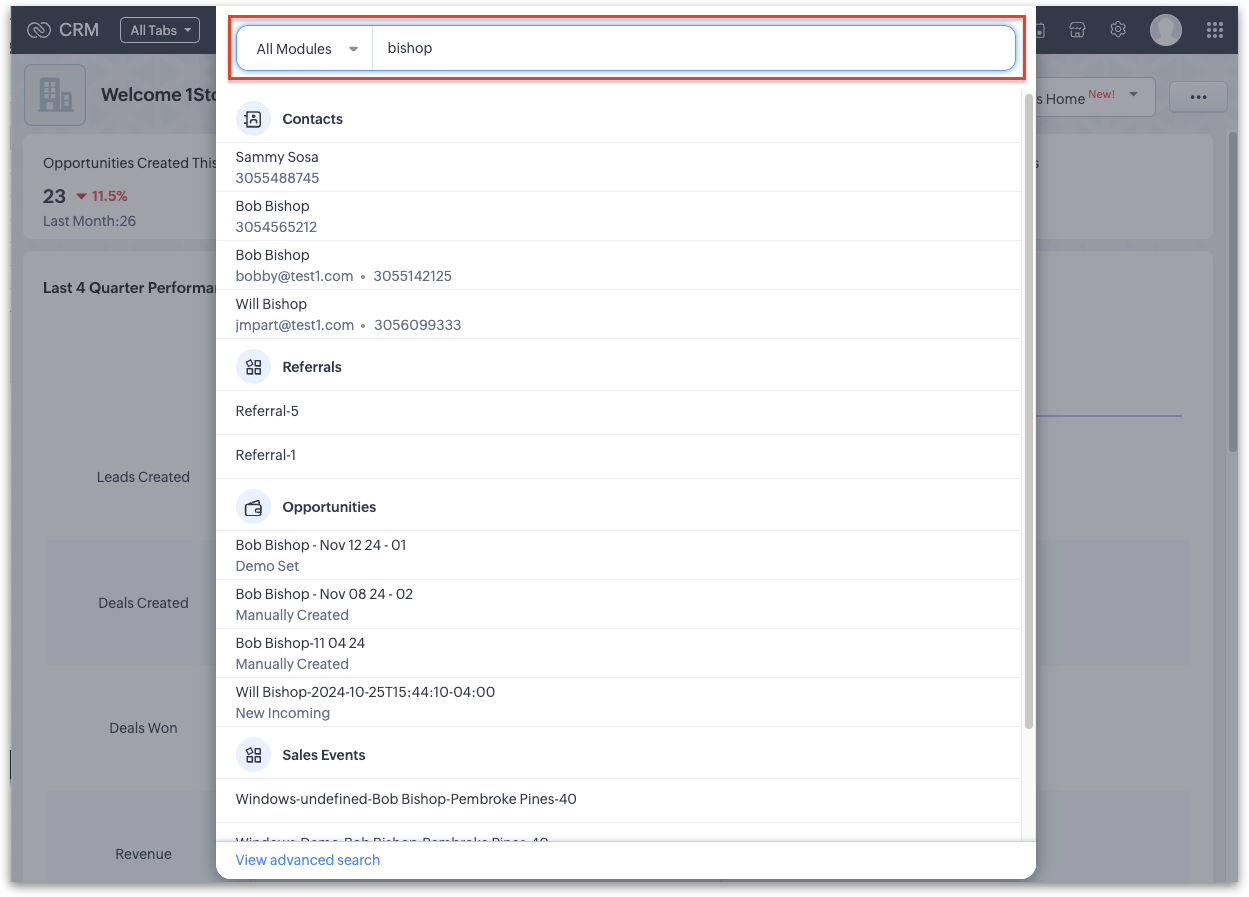Click the user profile avatar

pos(1165,30)
